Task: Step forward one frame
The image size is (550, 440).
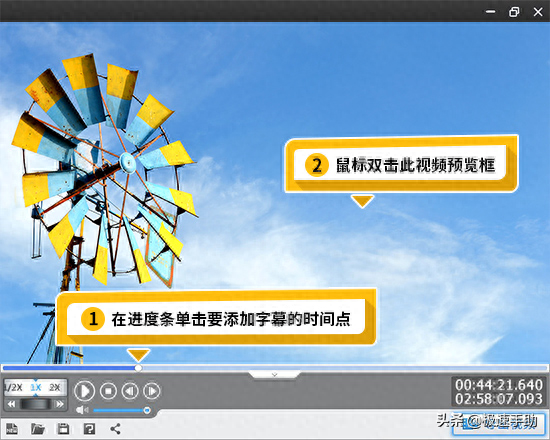Action: click(152, 391)
